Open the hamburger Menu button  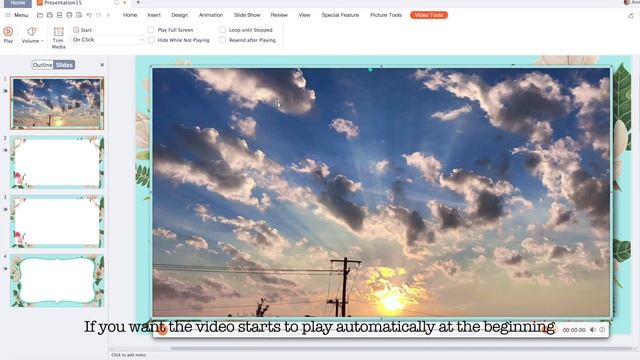17,15
